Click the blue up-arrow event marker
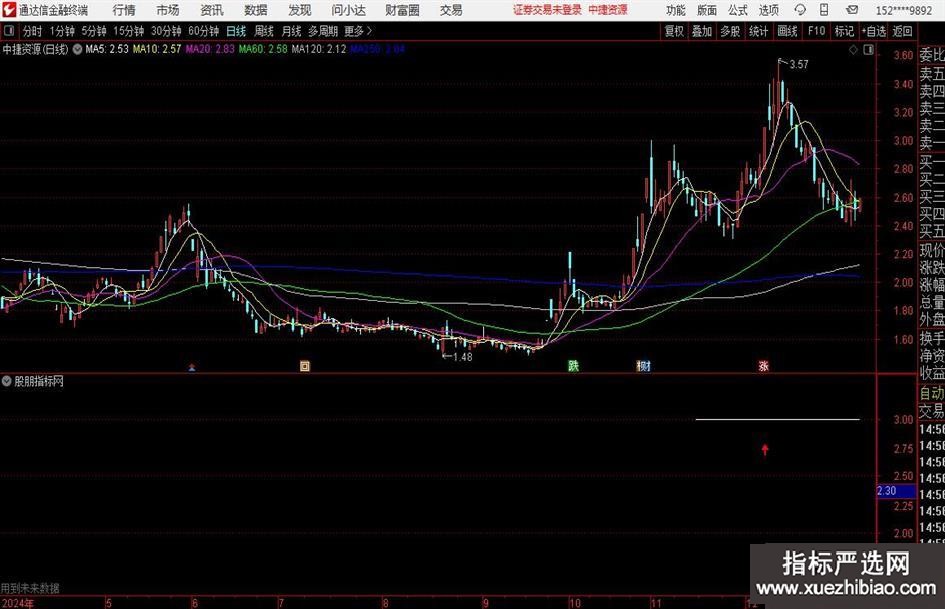The image size is (945, 609). click(192, 366)
